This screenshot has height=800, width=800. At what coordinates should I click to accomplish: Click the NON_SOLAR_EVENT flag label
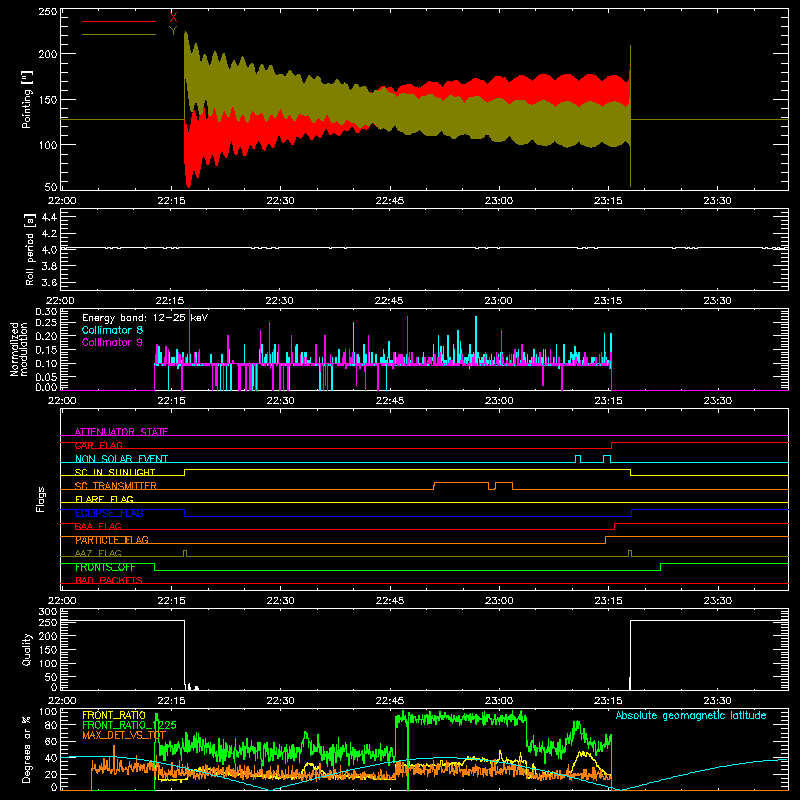[121, 459]
